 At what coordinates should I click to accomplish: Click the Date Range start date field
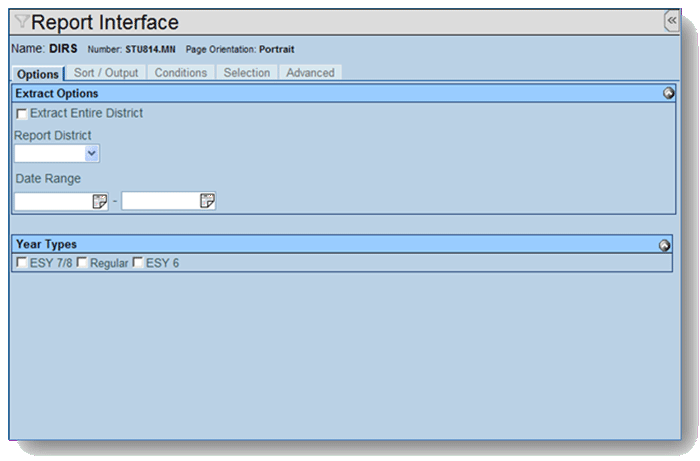[x=53, y=201]
